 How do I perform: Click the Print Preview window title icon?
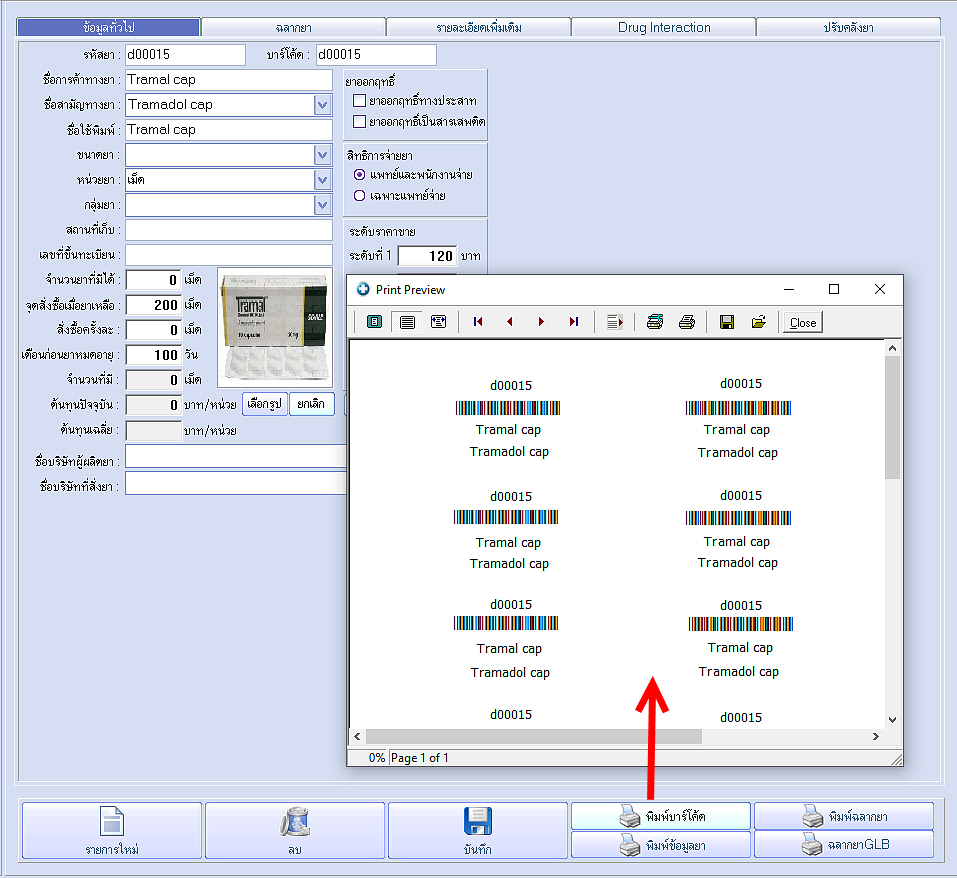point(363,289)
